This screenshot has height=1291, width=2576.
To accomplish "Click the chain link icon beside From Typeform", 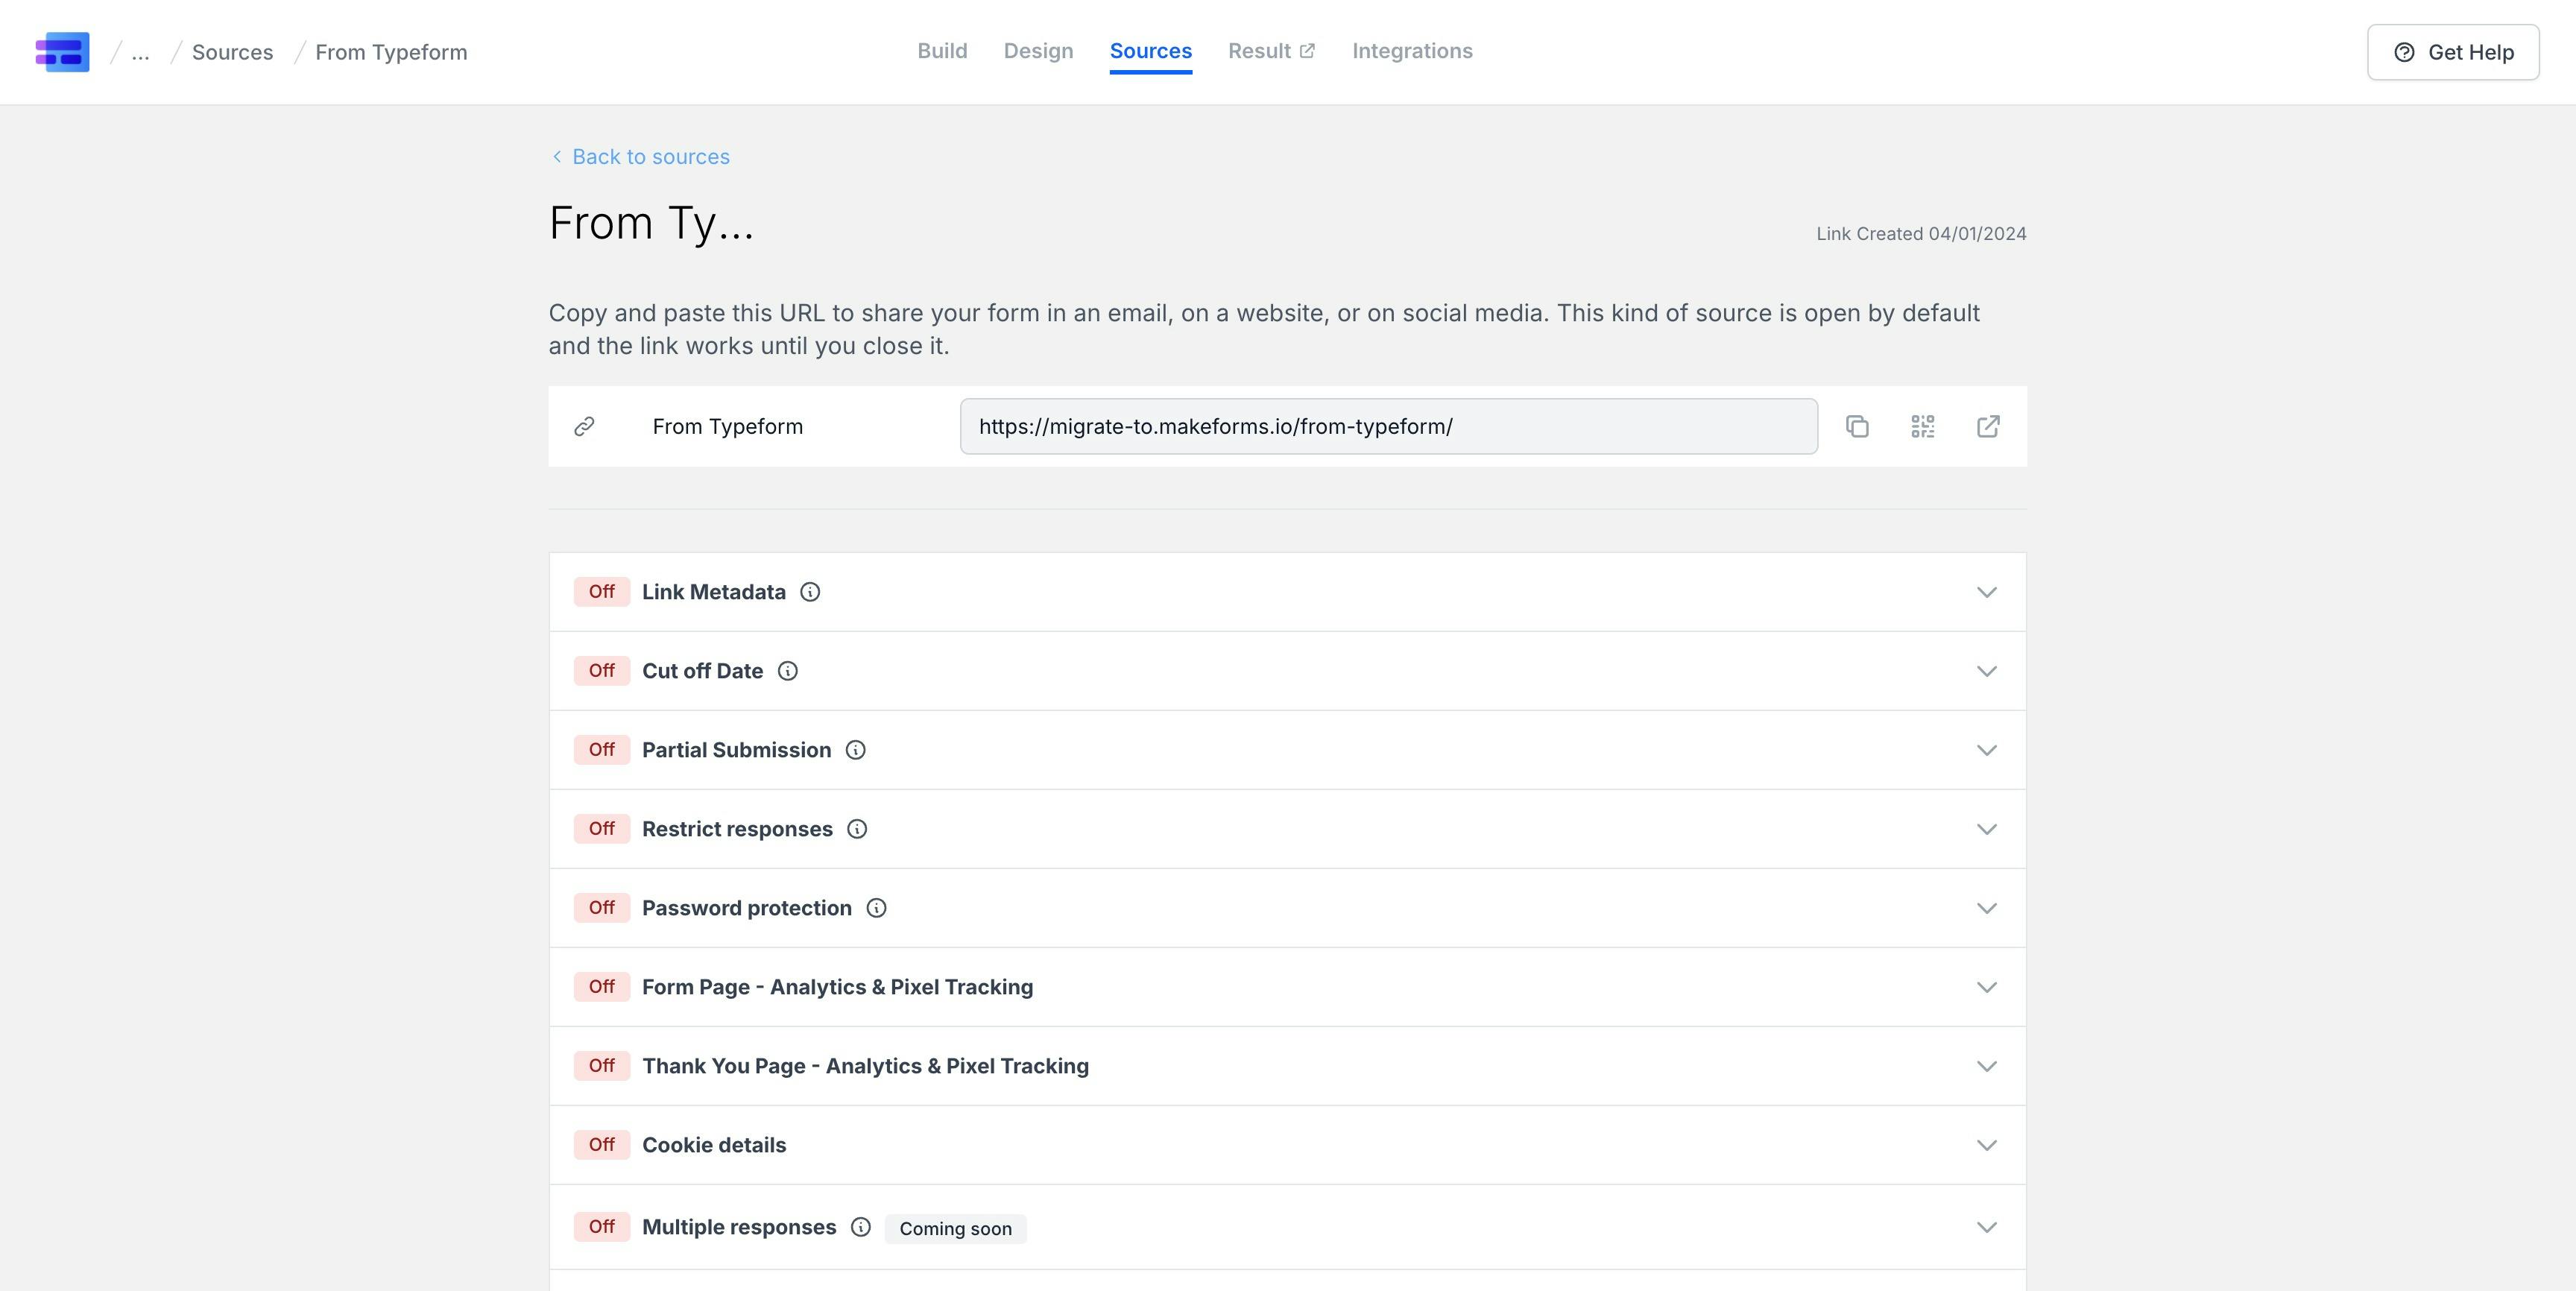I will 584,427.
